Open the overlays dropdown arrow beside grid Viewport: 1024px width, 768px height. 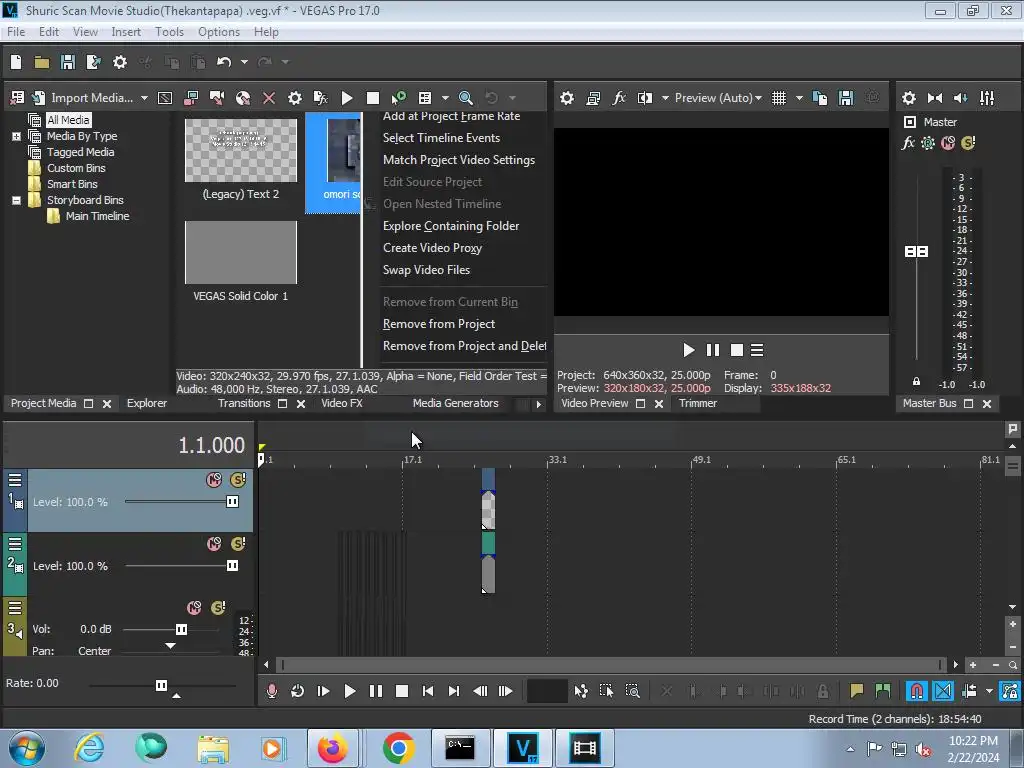point(799,98)
